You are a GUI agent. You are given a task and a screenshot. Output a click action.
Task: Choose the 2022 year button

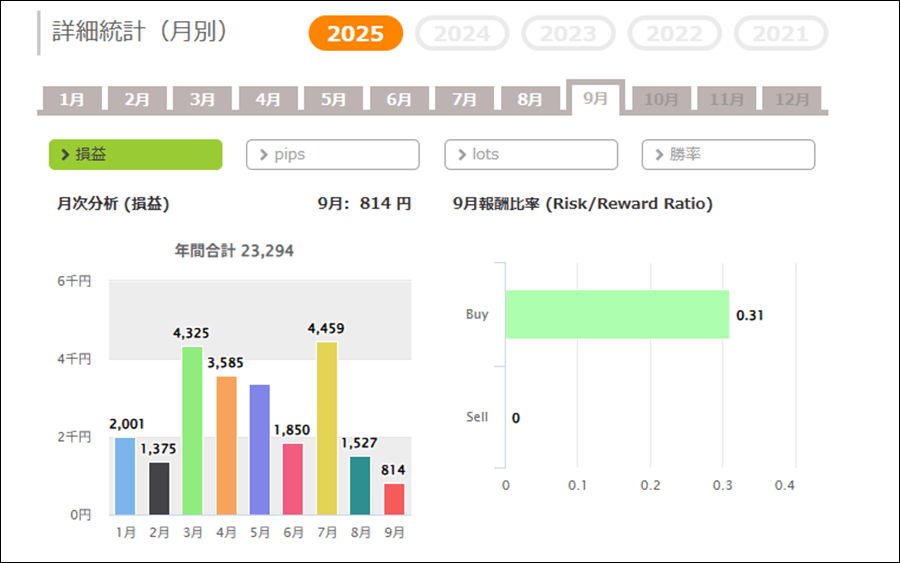(x=674, y=34)
